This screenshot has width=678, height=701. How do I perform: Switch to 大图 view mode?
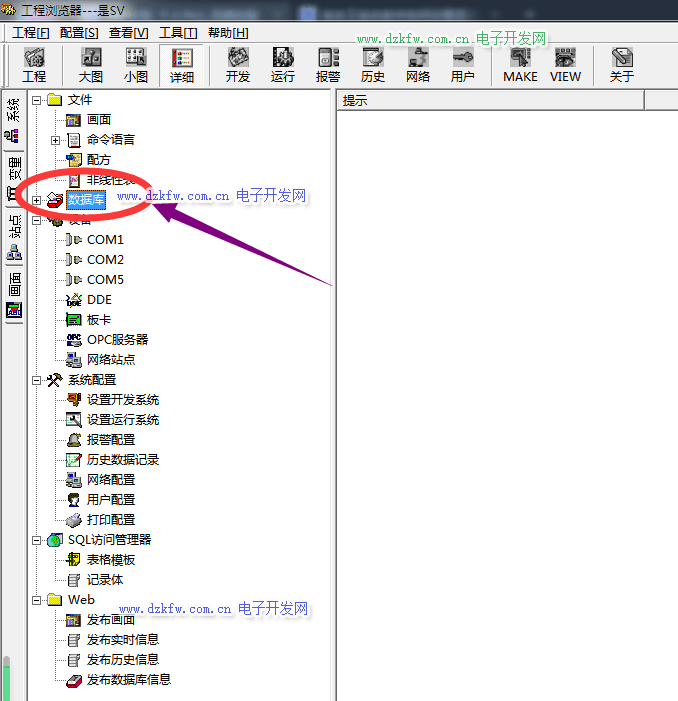point(91,65)
